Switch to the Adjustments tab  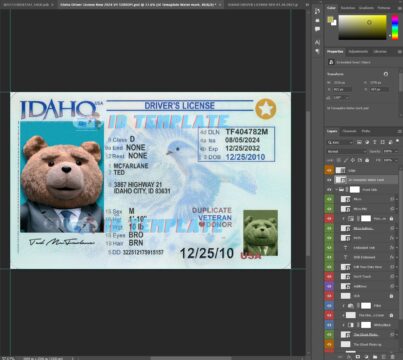click(x=358, y=52)
